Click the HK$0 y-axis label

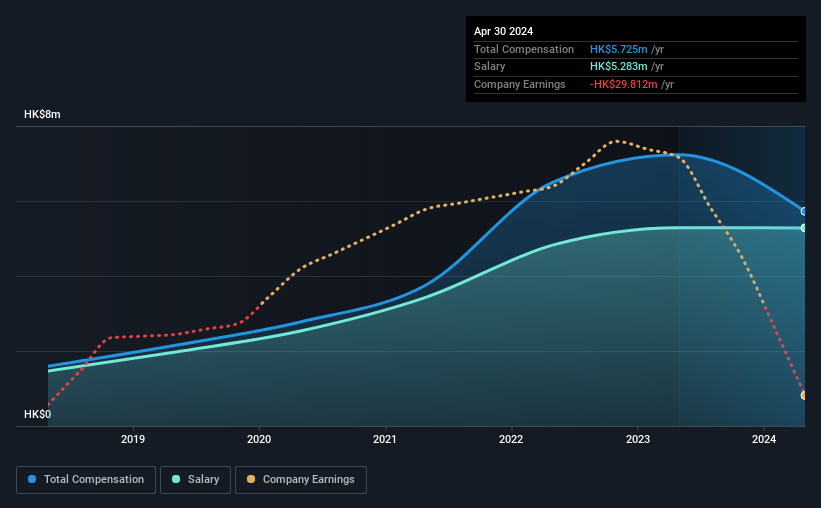38,414
